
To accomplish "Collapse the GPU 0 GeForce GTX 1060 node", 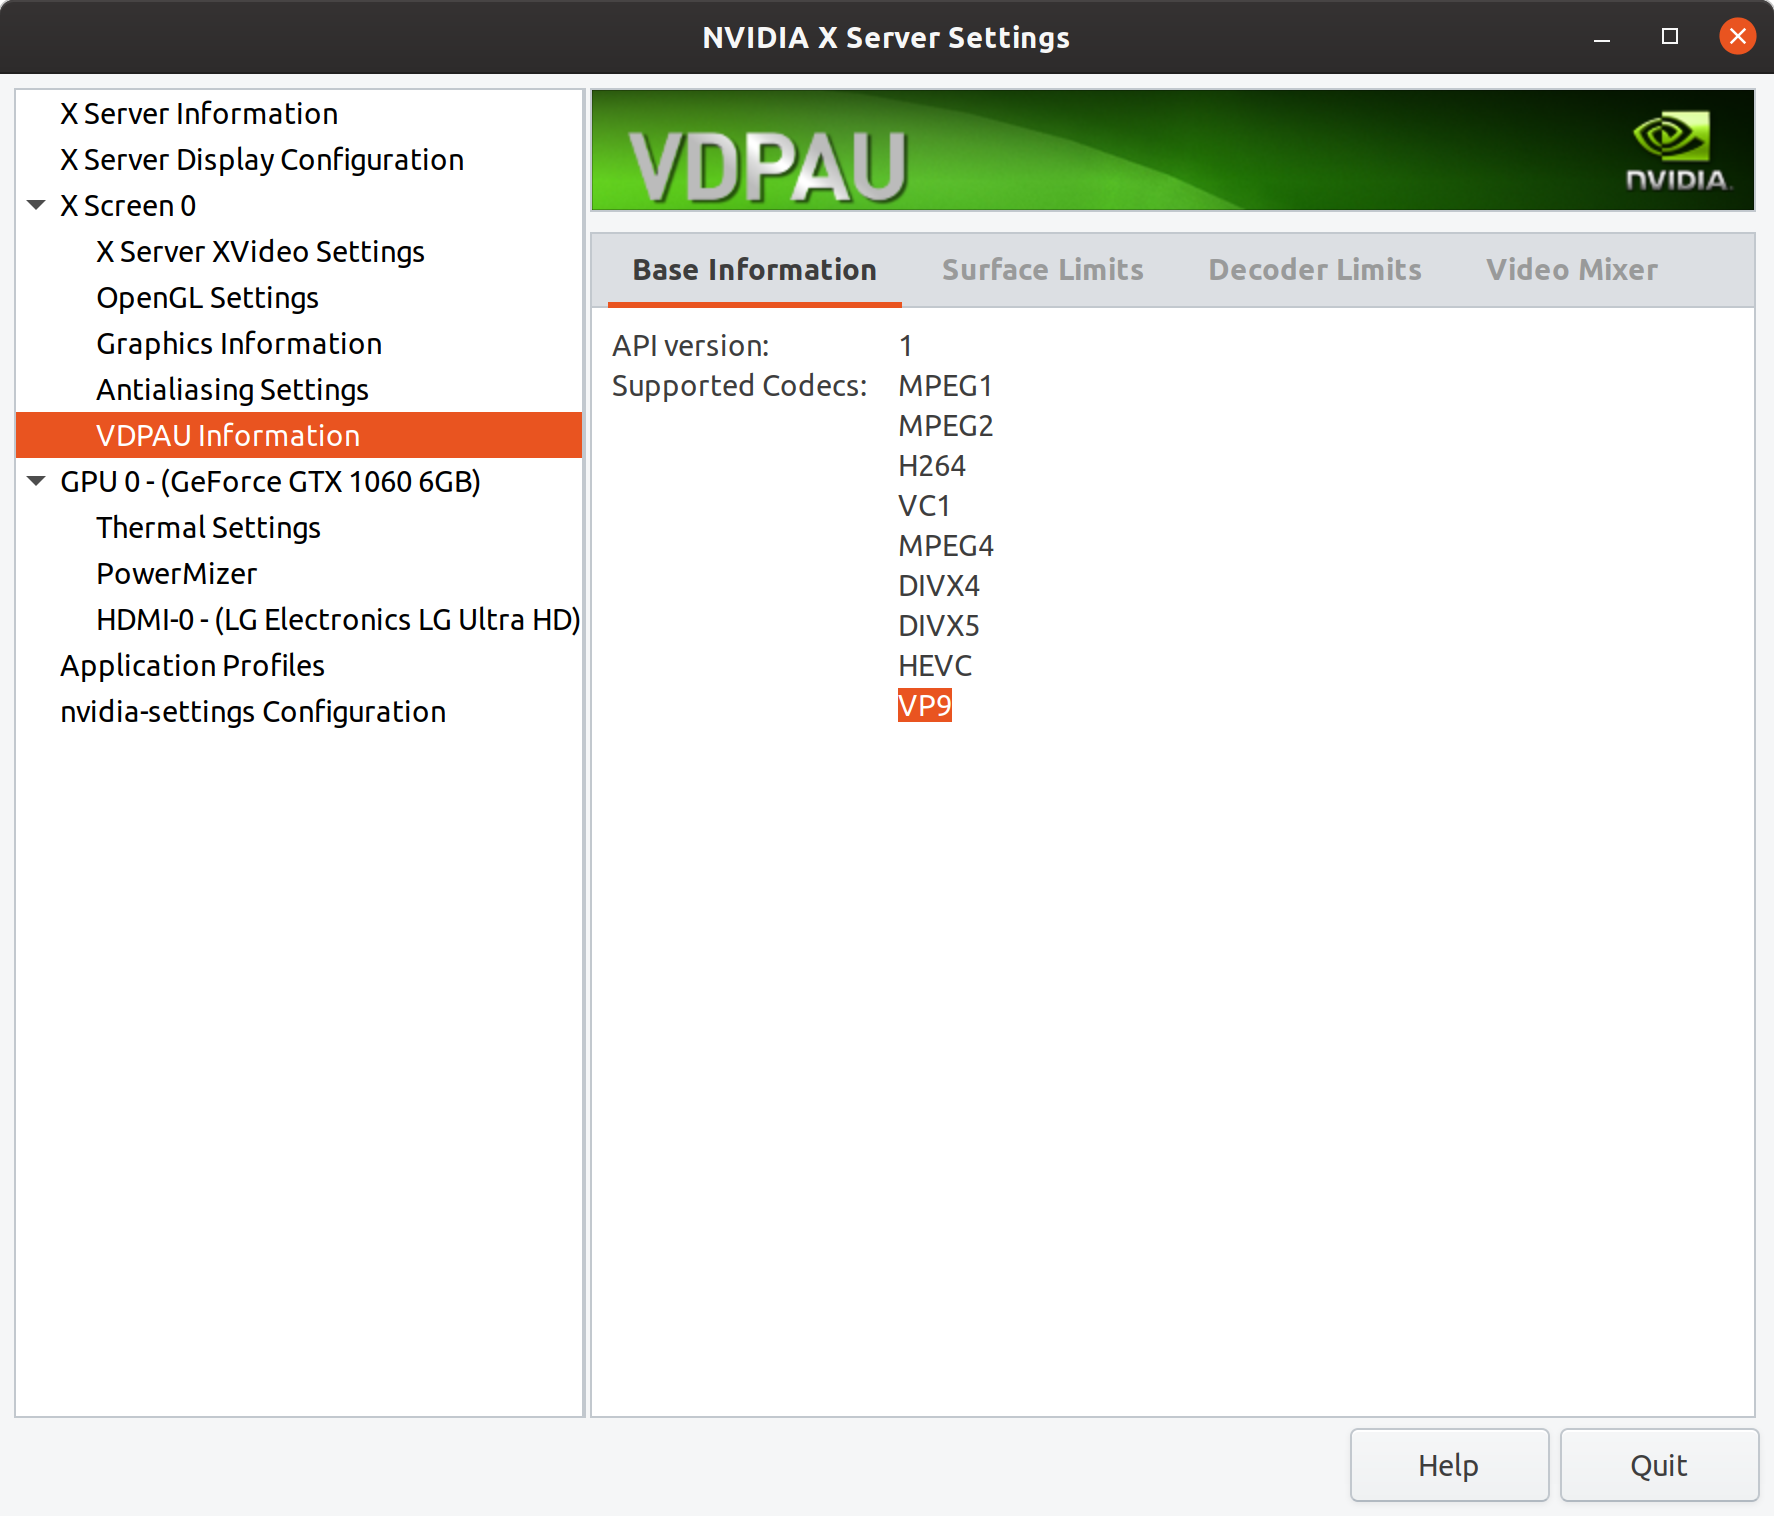I will coord(37,481).
